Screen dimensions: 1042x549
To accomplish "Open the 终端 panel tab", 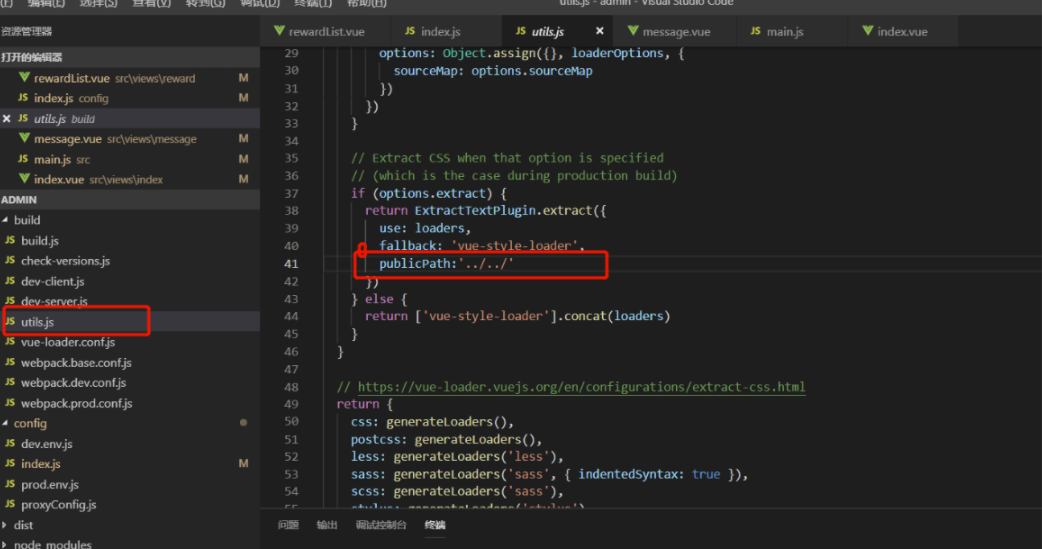I will (435, 525).
